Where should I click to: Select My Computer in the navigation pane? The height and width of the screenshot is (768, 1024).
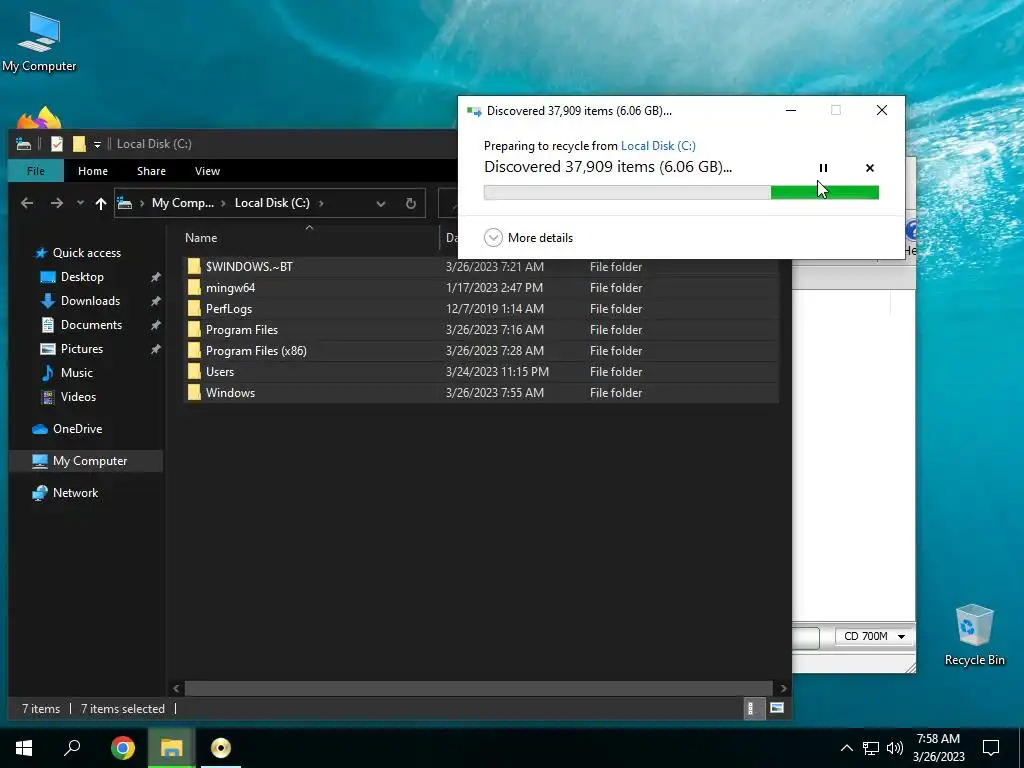pyautogui.click(x=89, y=461)
